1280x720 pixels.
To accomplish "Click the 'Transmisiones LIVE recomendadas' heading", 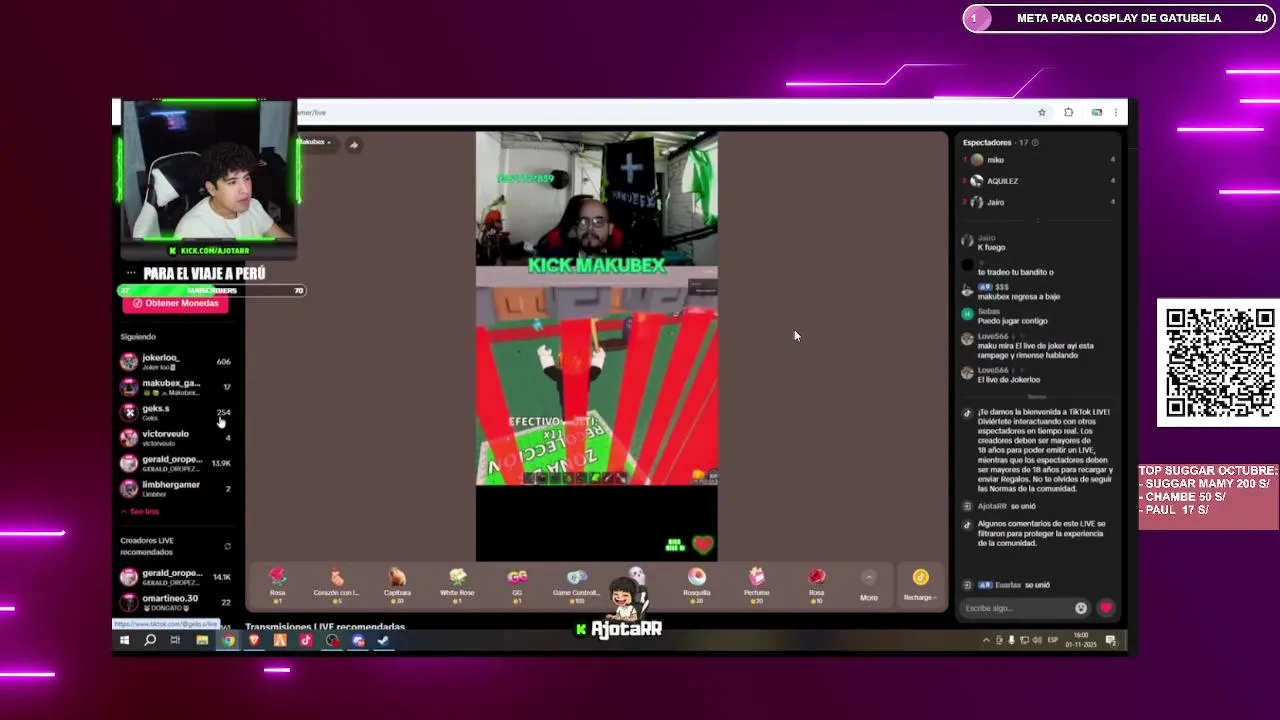I will (x=325, y=627).
